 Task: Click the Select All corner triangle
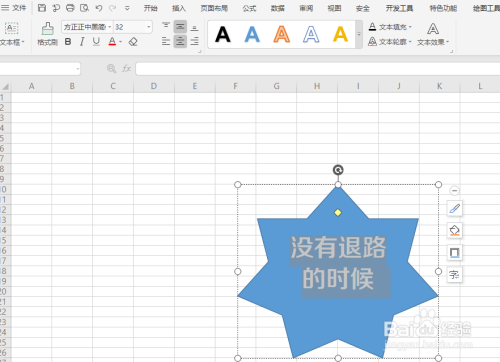pyautogui.click(x=5, y=87)
